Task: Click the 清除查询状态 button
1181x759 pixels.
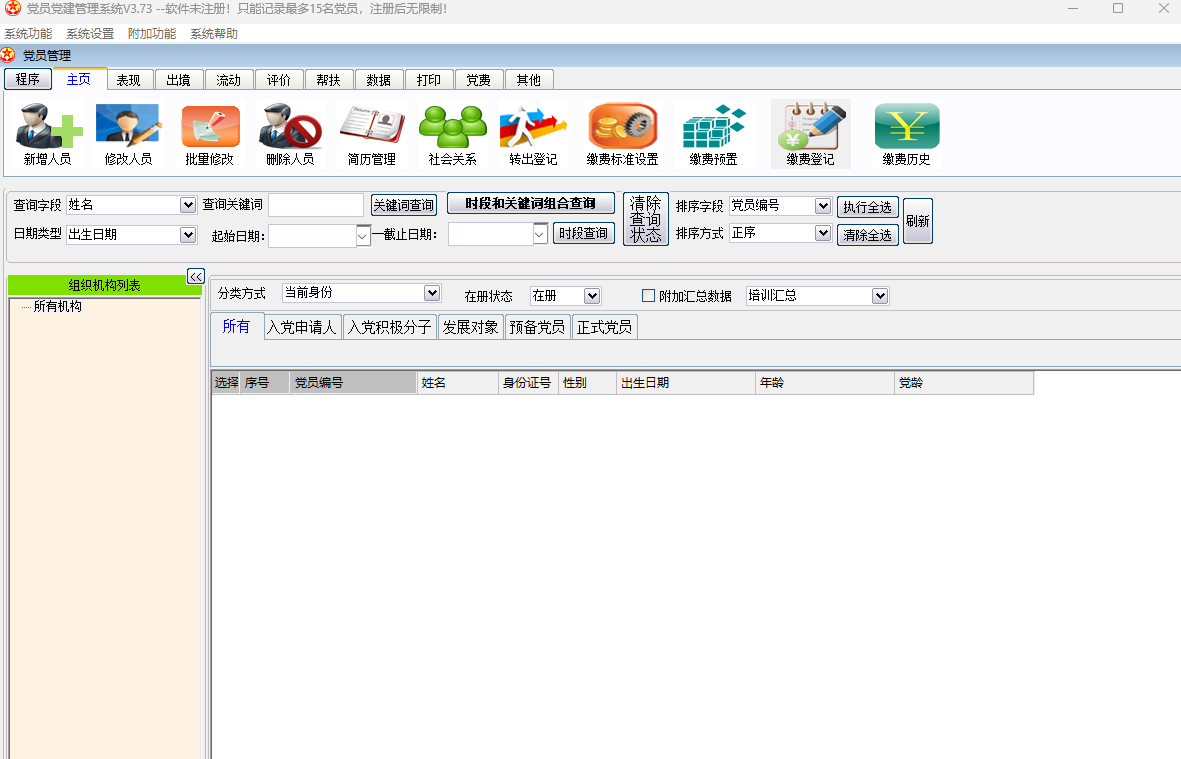Action: click(x=645, y=219)
